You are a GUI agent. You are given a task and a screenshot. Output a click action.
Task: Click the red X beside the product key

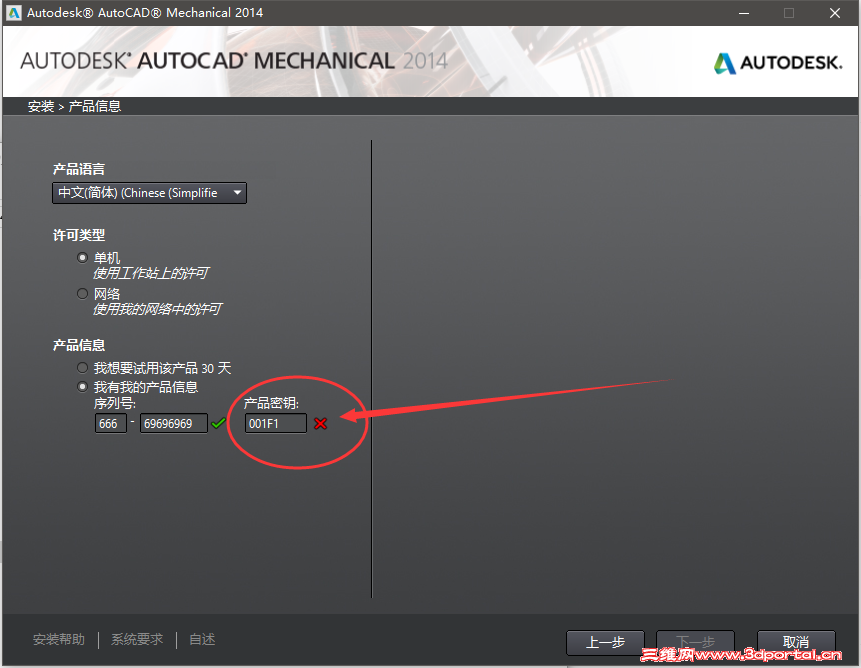321,423
